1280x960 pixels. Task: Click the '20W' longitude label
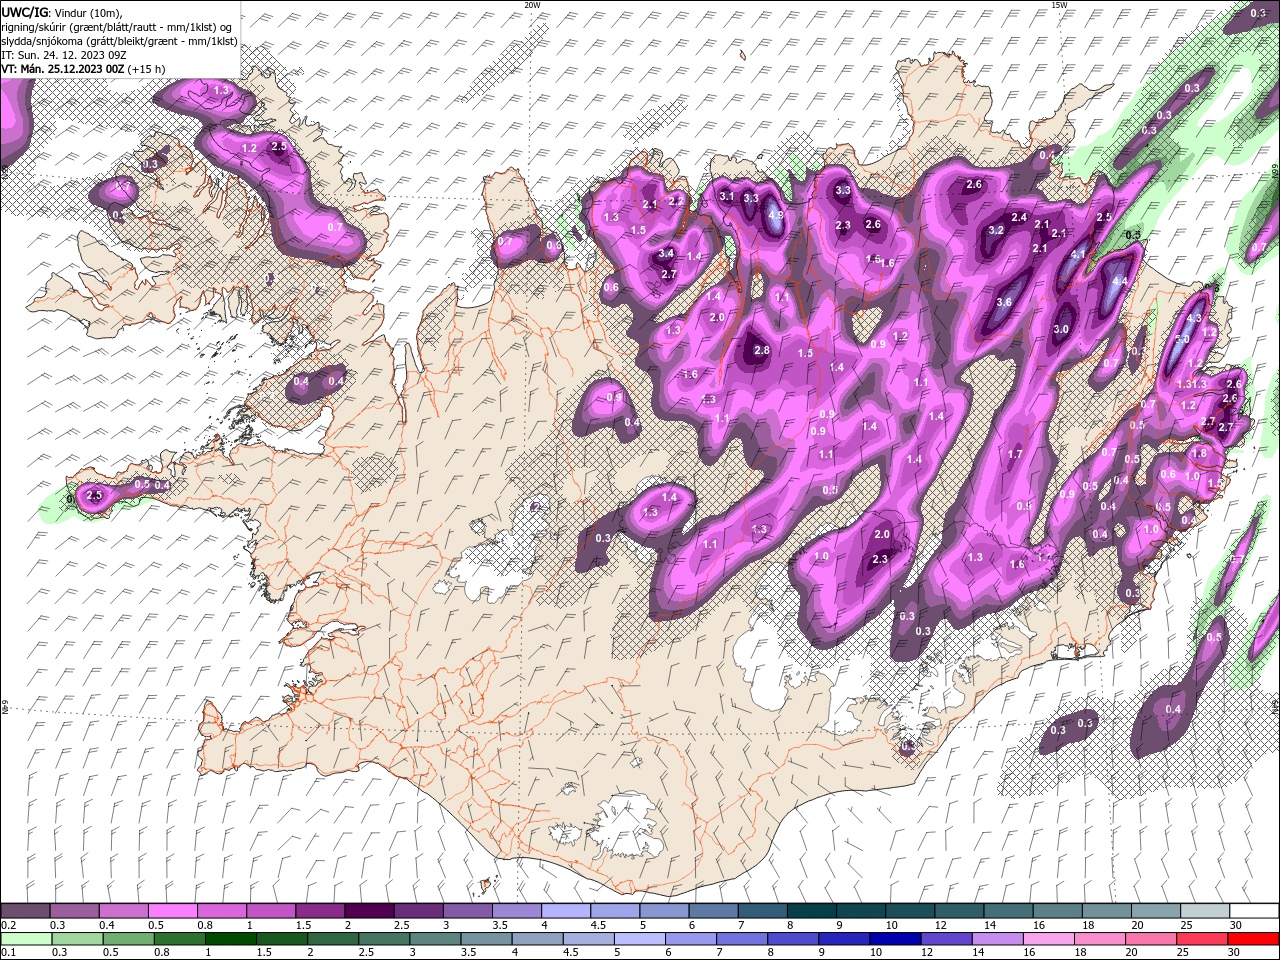pyautogui.click(x=532, y=5)
